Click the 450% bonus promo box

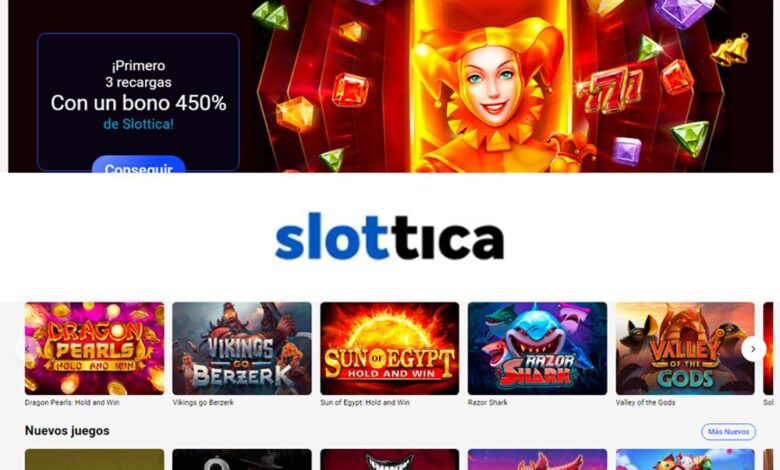tap(138, 102)
